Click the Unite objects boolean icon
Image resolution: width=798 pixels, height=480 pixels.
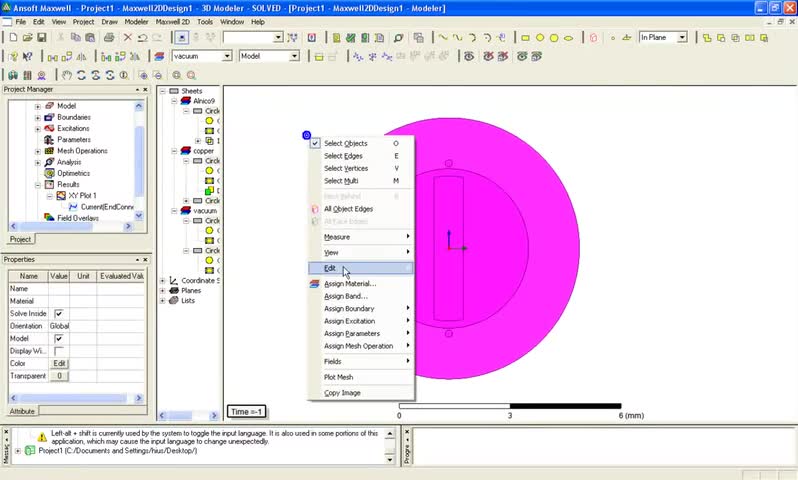(707, 38)
